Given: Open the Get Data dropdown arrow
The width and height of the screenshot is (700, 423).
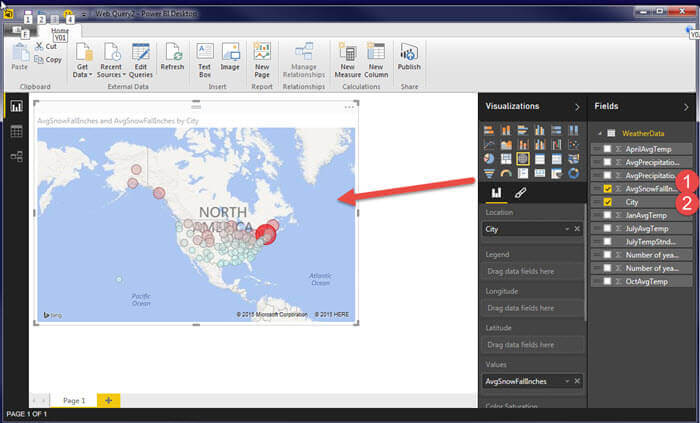Looking at the screenshot, I should pos(91,75).
